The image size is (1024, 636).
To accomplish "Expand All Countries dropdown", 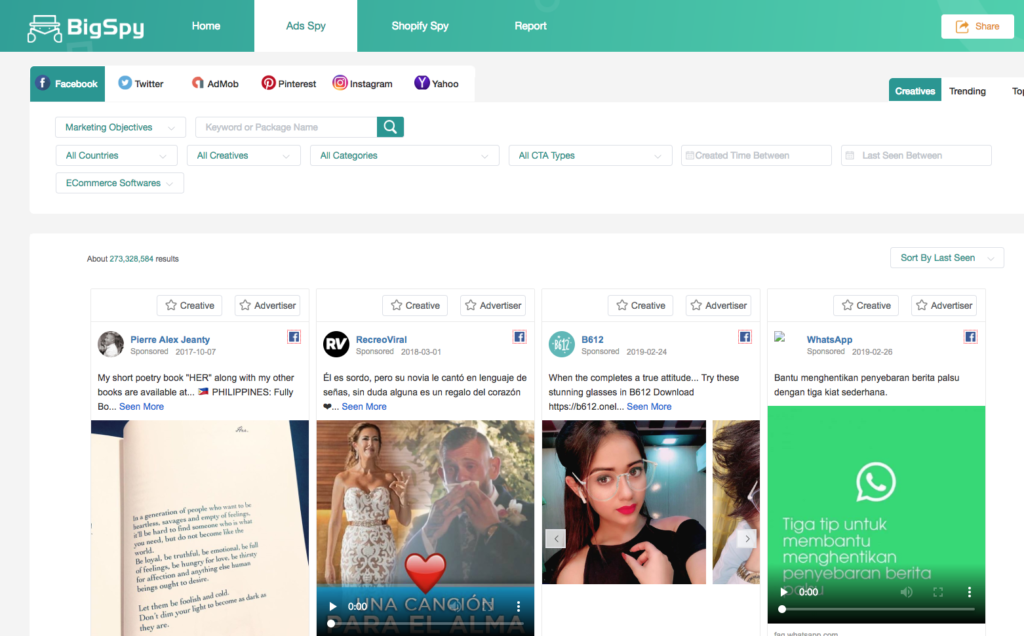I will click(x=116, y=155).
